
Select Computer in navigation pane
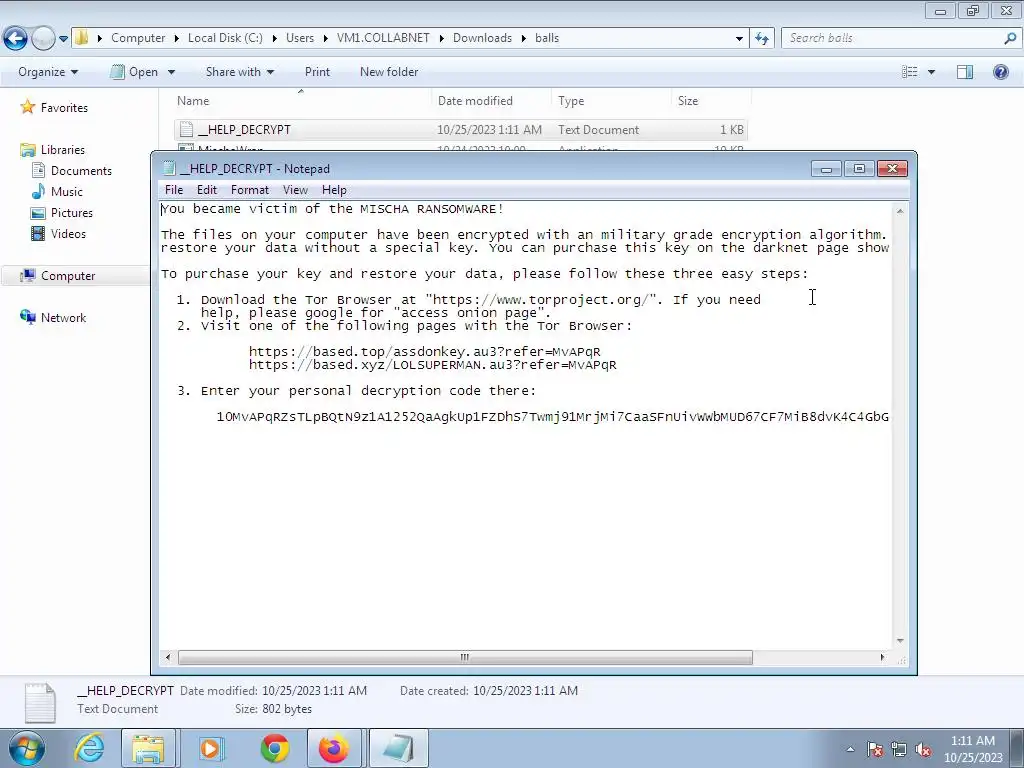[68, 276]
